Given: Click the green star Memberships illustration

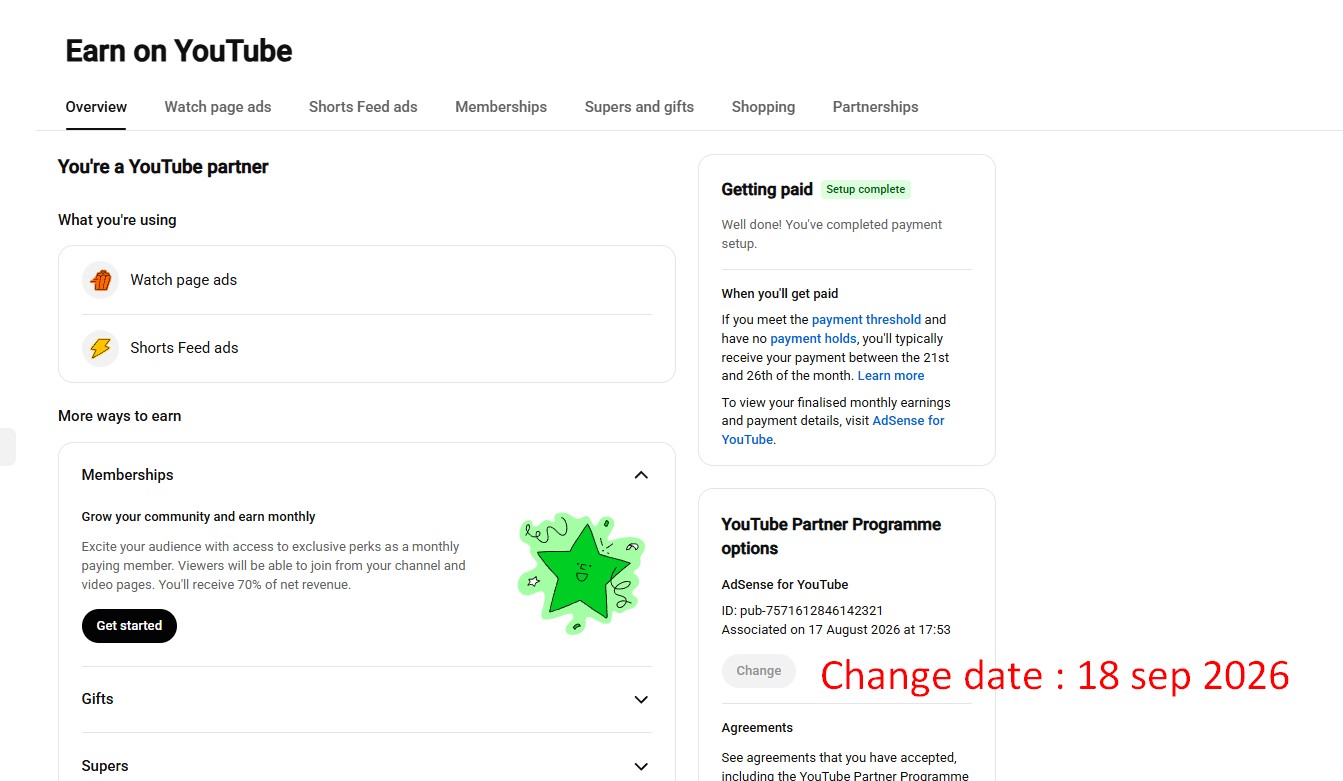Looking at the screenshot, I should [x=580, y=573].
